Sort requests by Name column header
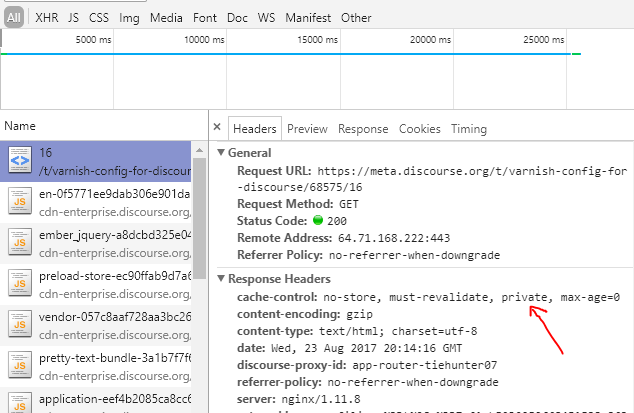 click(20, 127)
